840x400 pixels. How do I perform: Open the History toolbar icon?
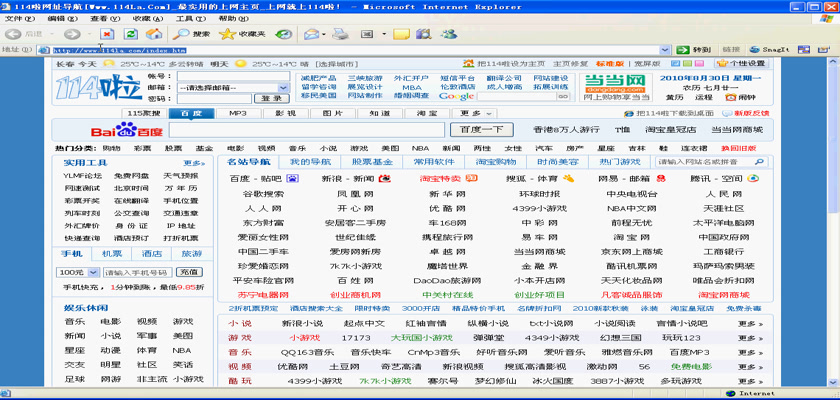click(283, 34)
